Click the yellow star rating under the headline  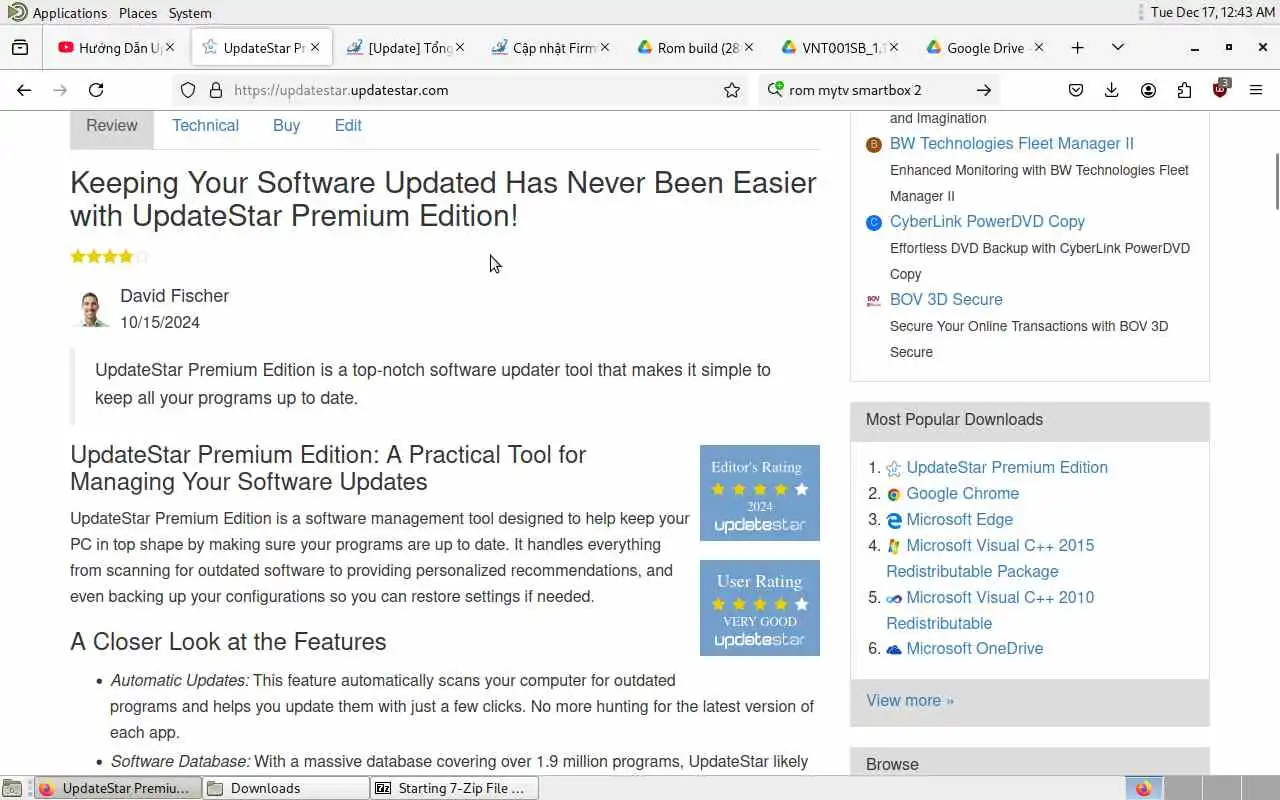(109, 257)
